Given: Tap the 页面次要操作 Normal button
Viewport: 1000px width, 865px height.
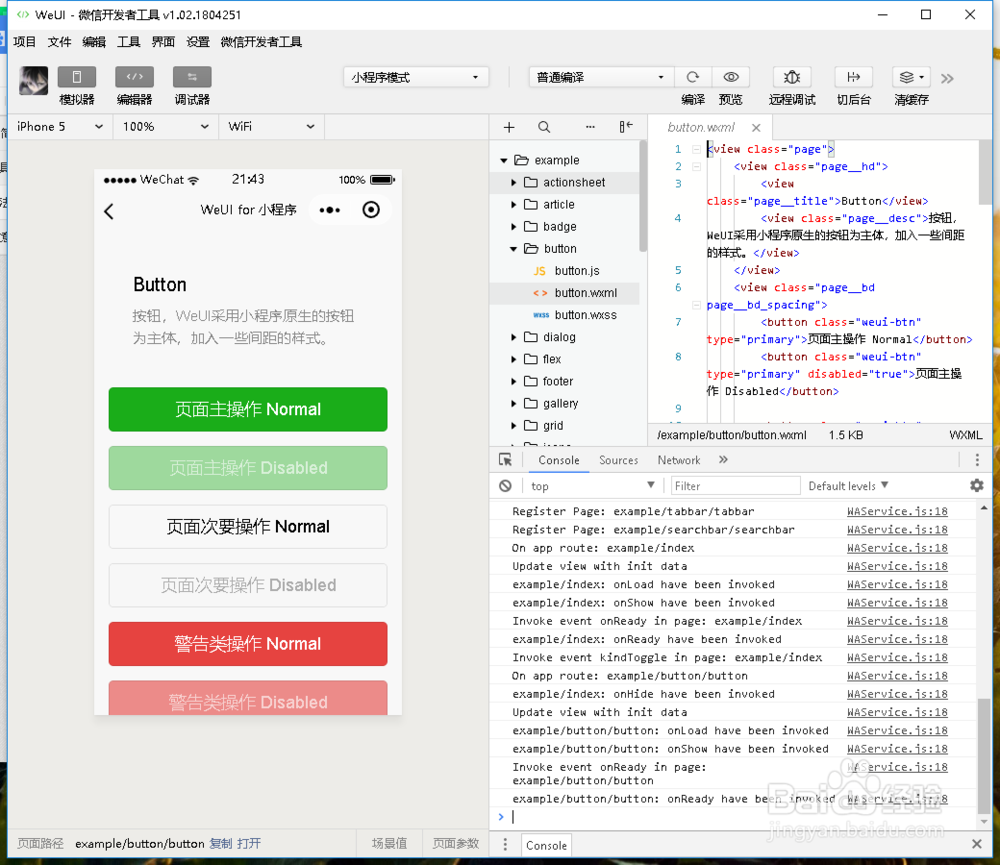Looking at the screenshot, I should coord(248,527).
